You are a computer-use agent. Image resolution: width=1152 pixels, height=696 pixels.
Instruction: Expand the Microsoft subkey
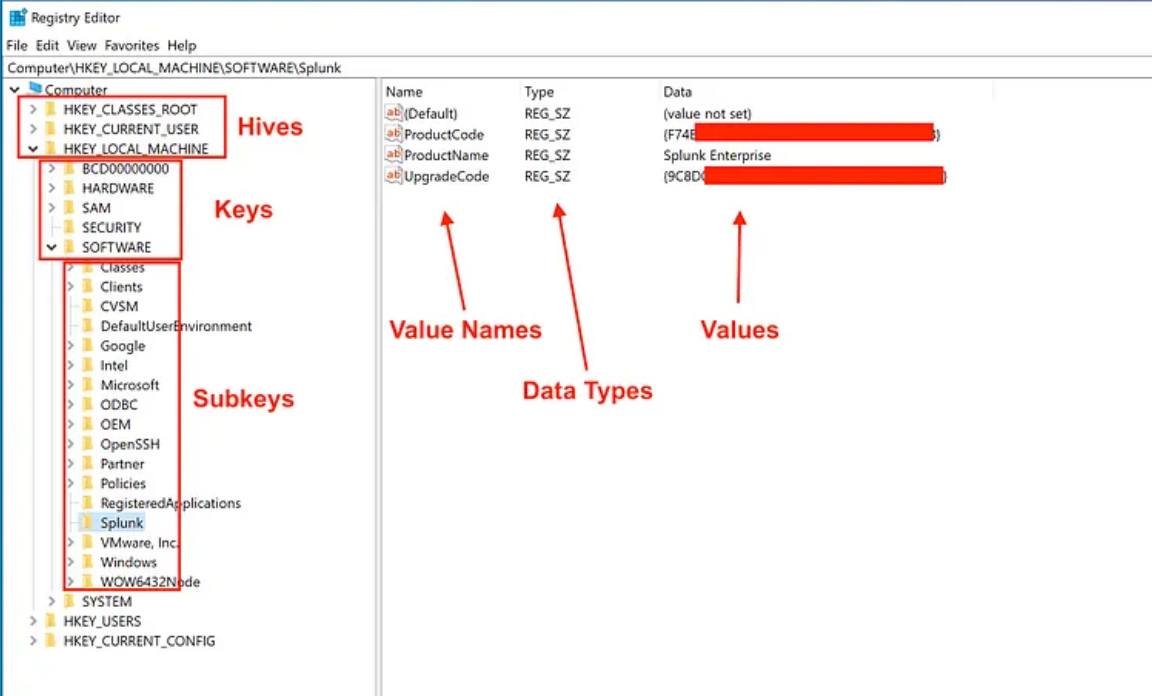pos(71,385)
